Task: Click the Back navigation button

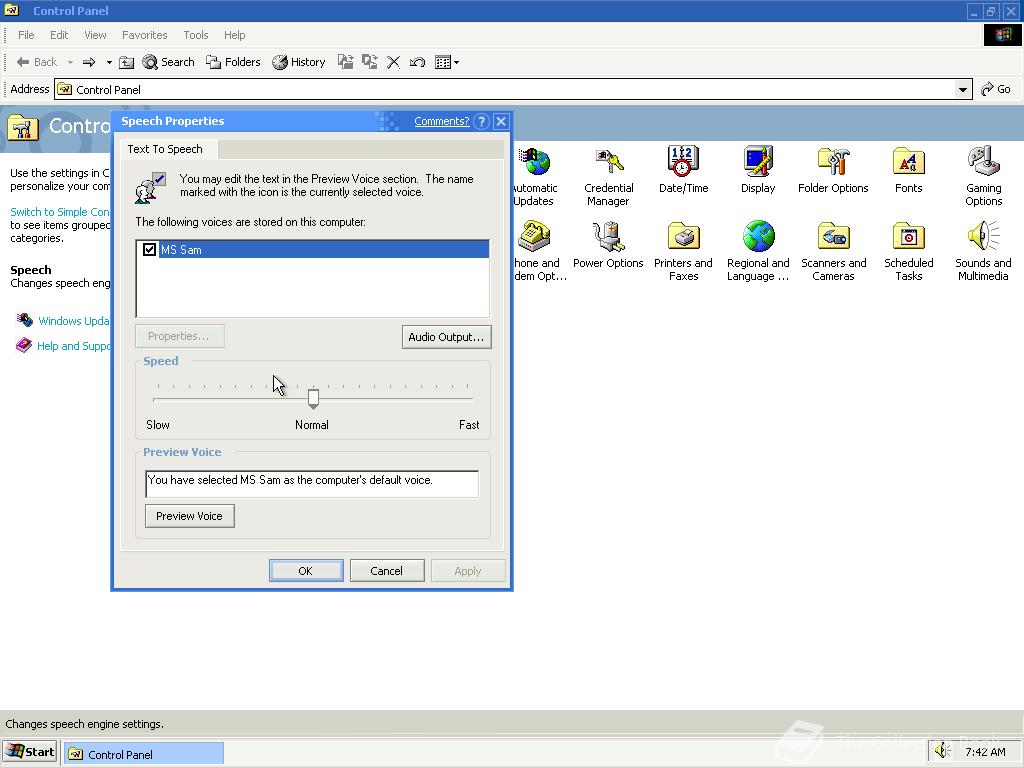Action: coord(37,62)
